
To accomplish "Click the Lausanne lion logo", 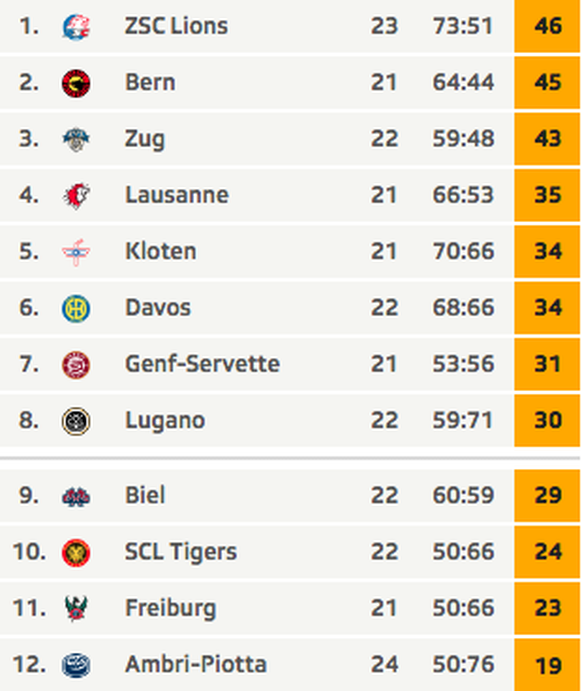I will (x=76, y=196).
